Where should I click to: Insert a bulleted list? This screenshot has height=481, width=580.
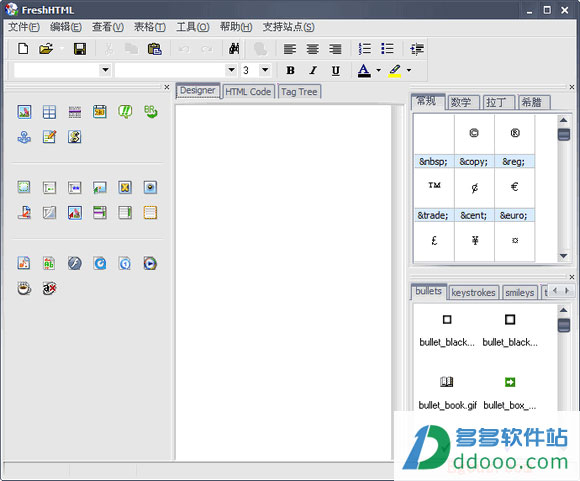click(x=387, y=48)
